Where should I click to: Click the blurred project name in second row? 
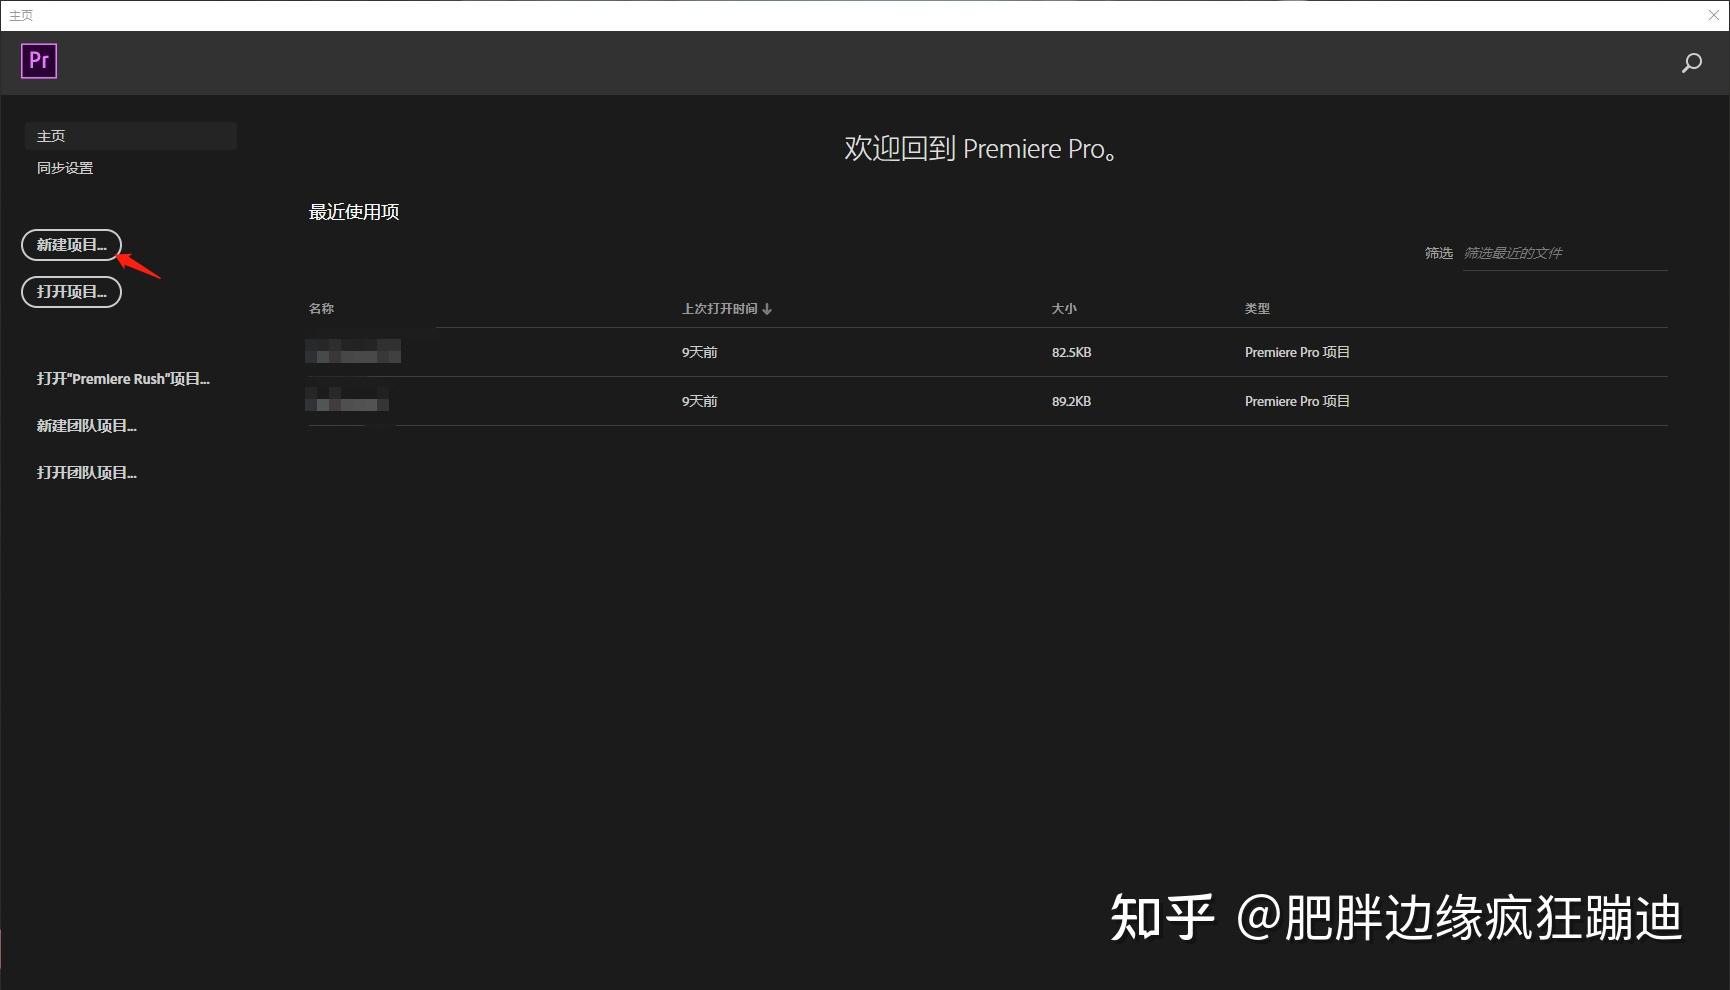coord(347,400)
